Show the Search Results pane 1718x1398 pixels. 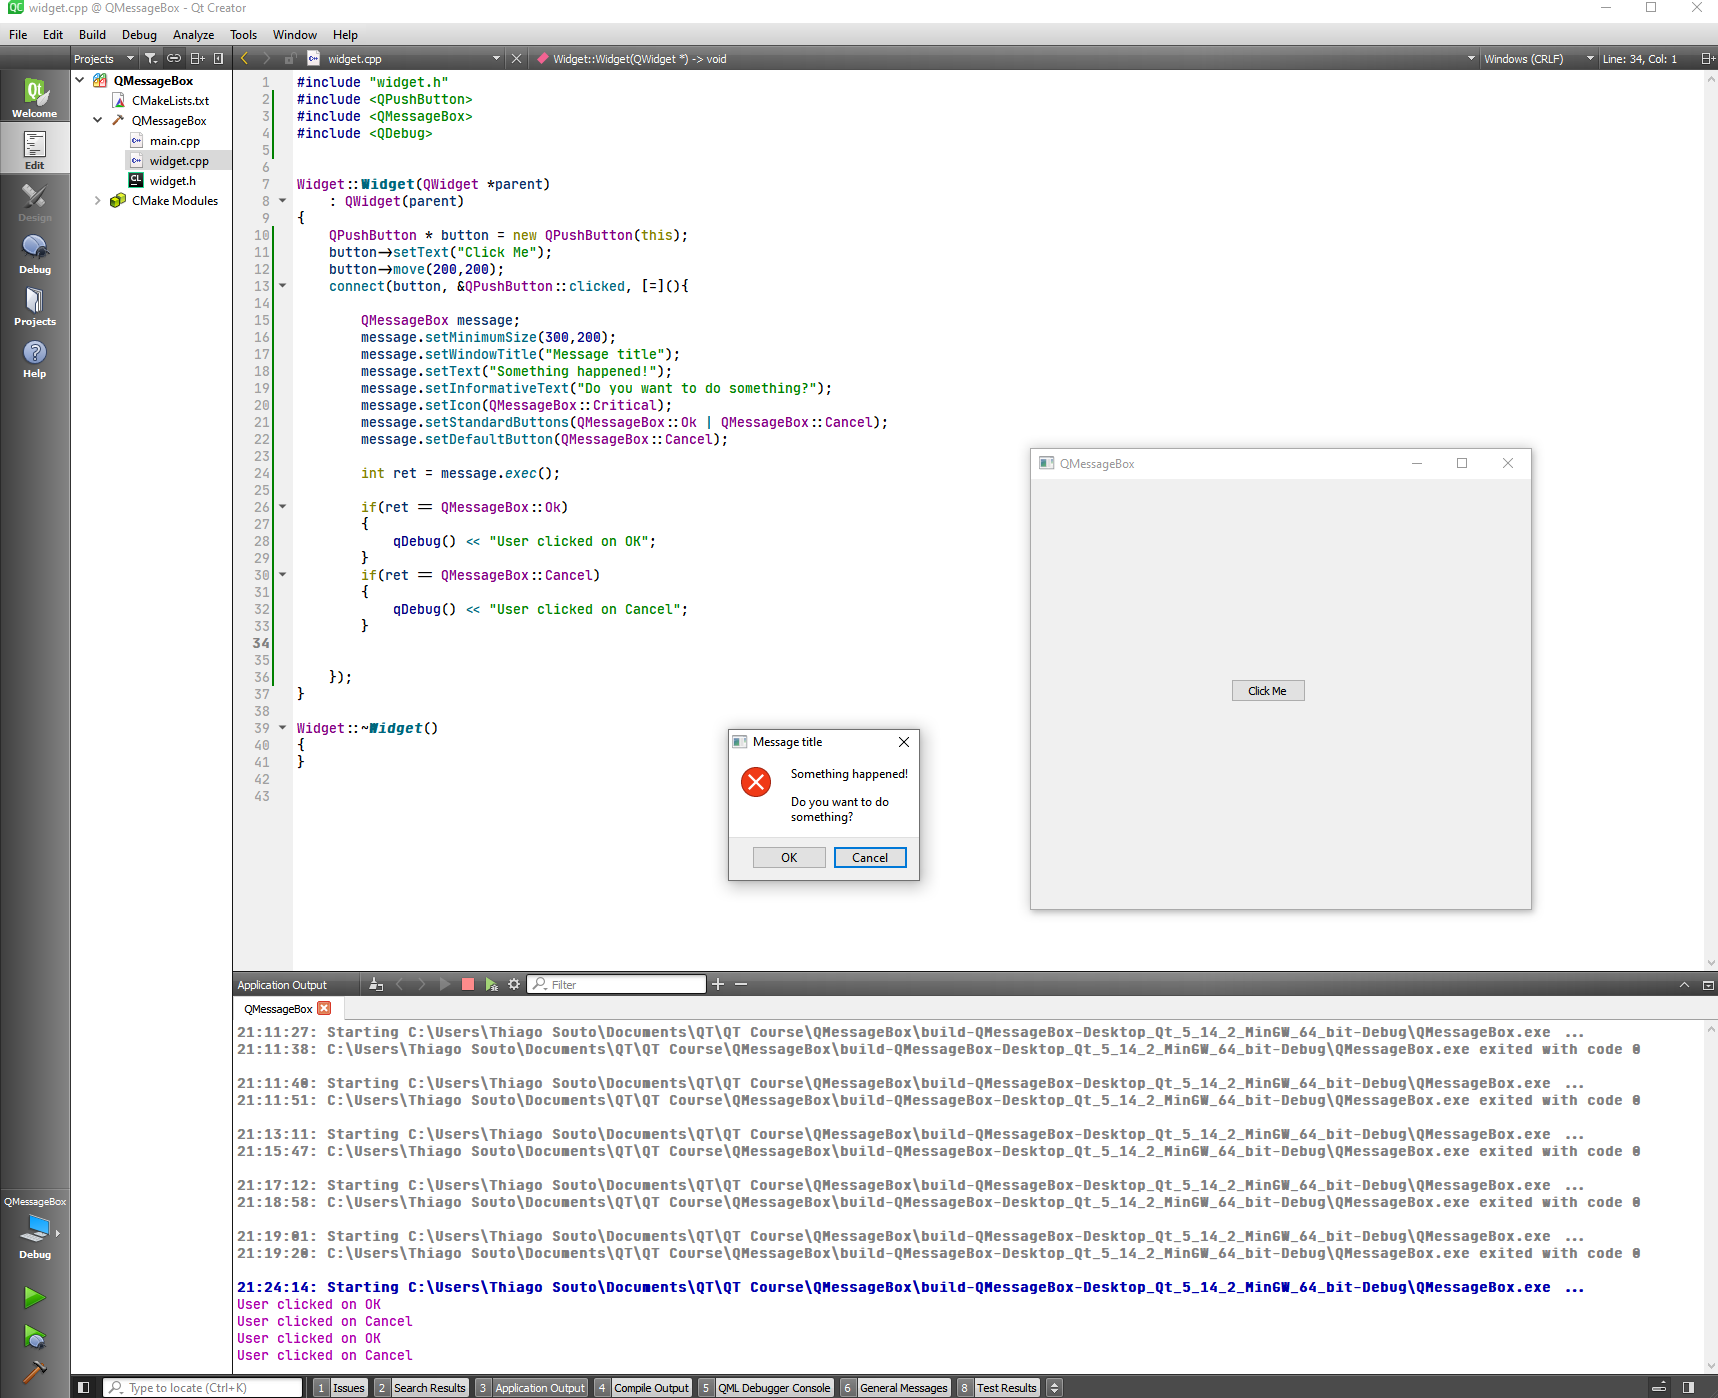point(421,1387)
